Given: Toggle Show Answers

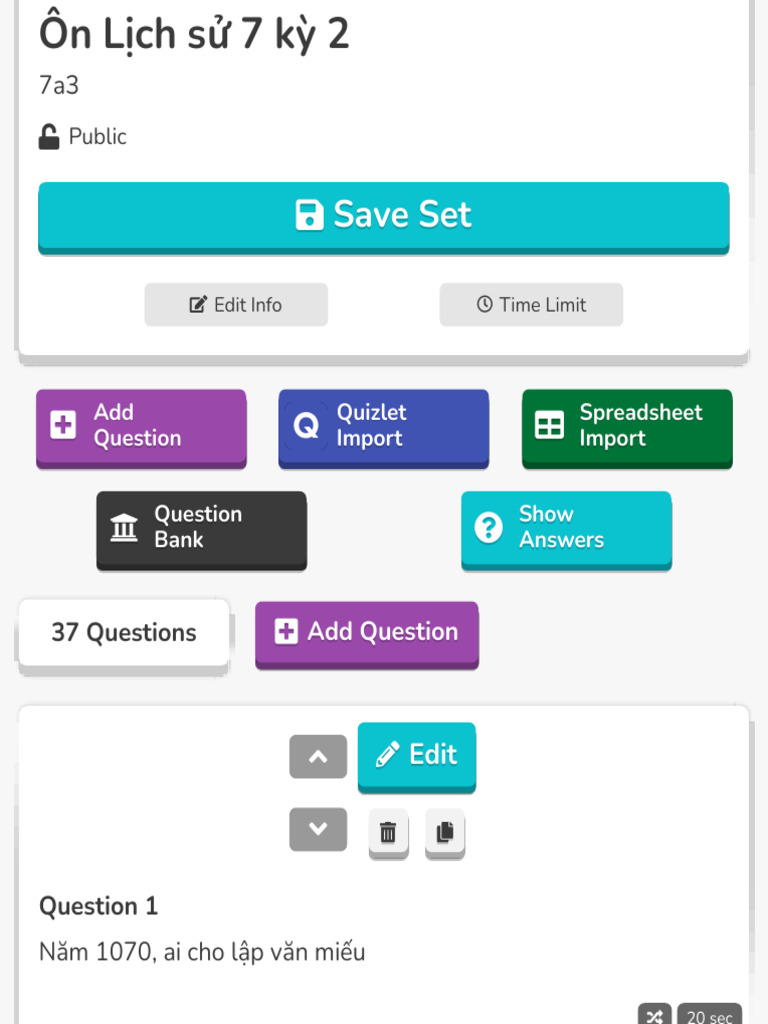Looking at the screenshot, I should click(566, 528).
